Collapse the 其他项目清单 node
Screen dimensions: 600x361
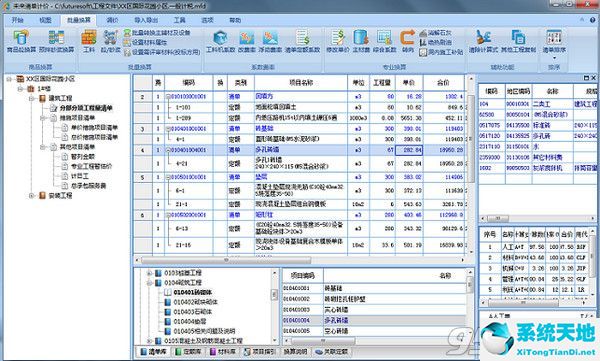click(x=43, y=147)
